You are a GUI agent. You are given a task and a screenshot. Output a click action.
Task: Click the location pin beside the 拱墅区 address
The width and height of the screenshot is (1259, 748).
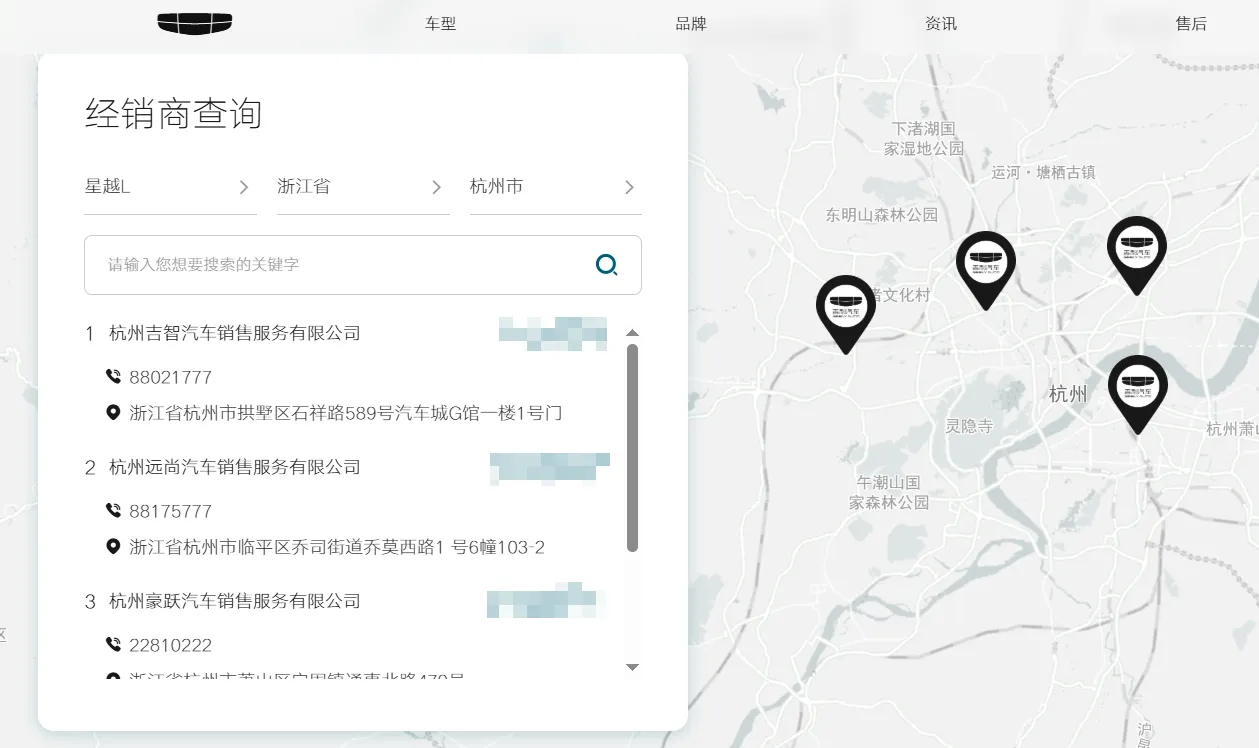point(113,412)
